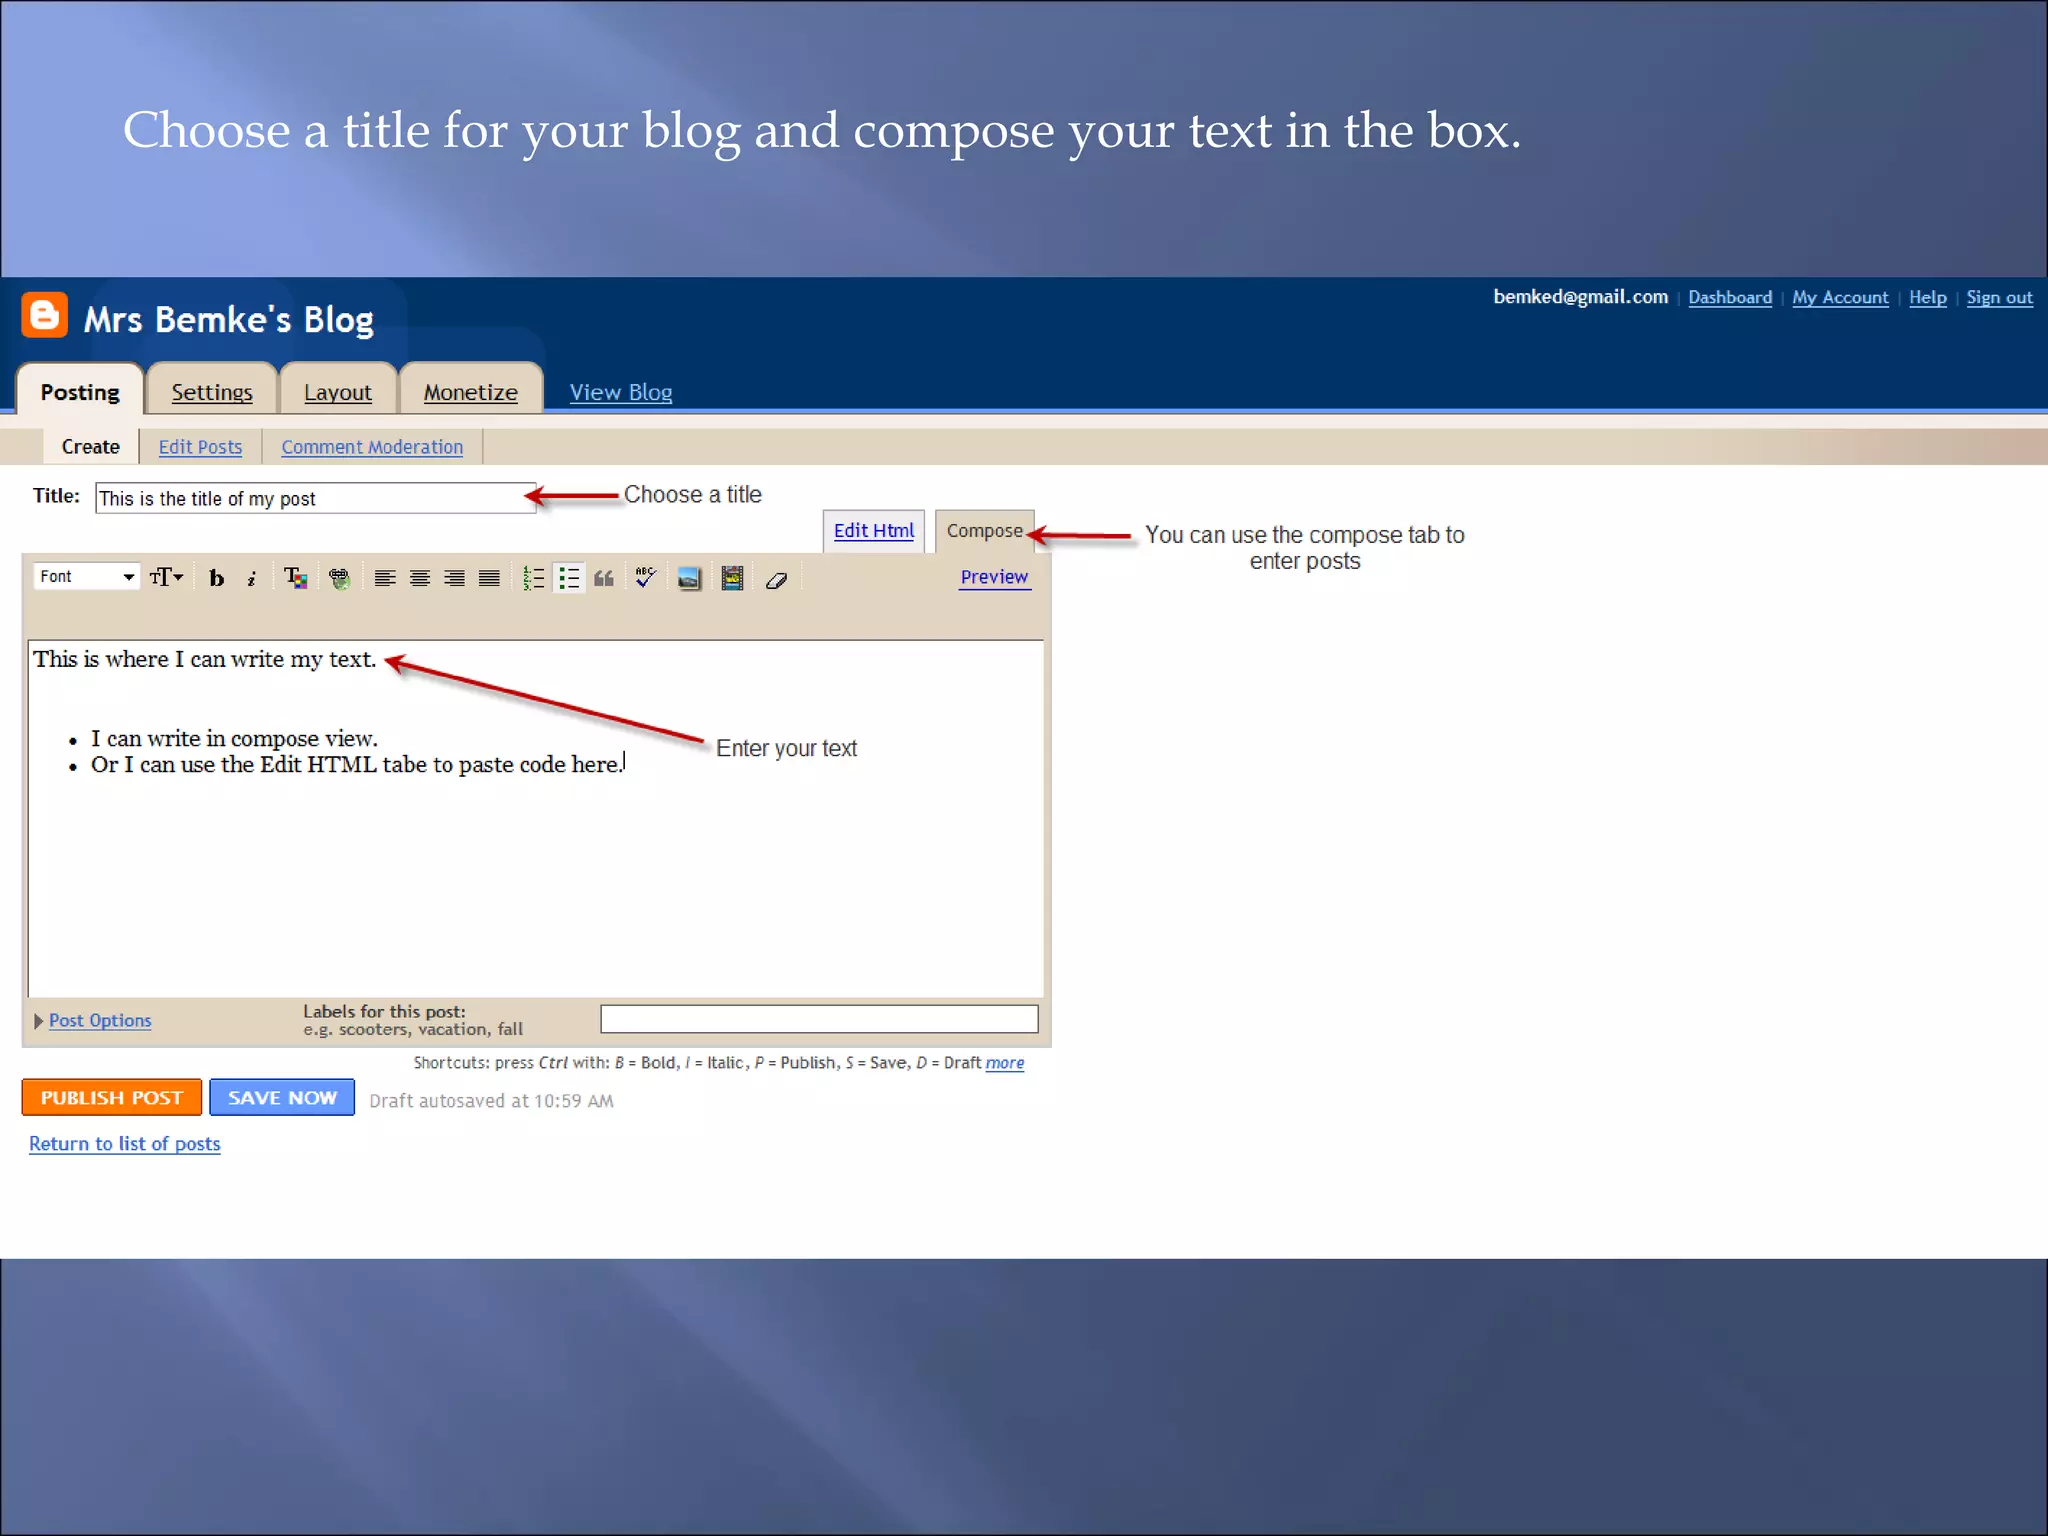The image size is (2048, 1536).
Task: Click the Mrs Bemke's Blog title
Action: (x=229, y=320)
